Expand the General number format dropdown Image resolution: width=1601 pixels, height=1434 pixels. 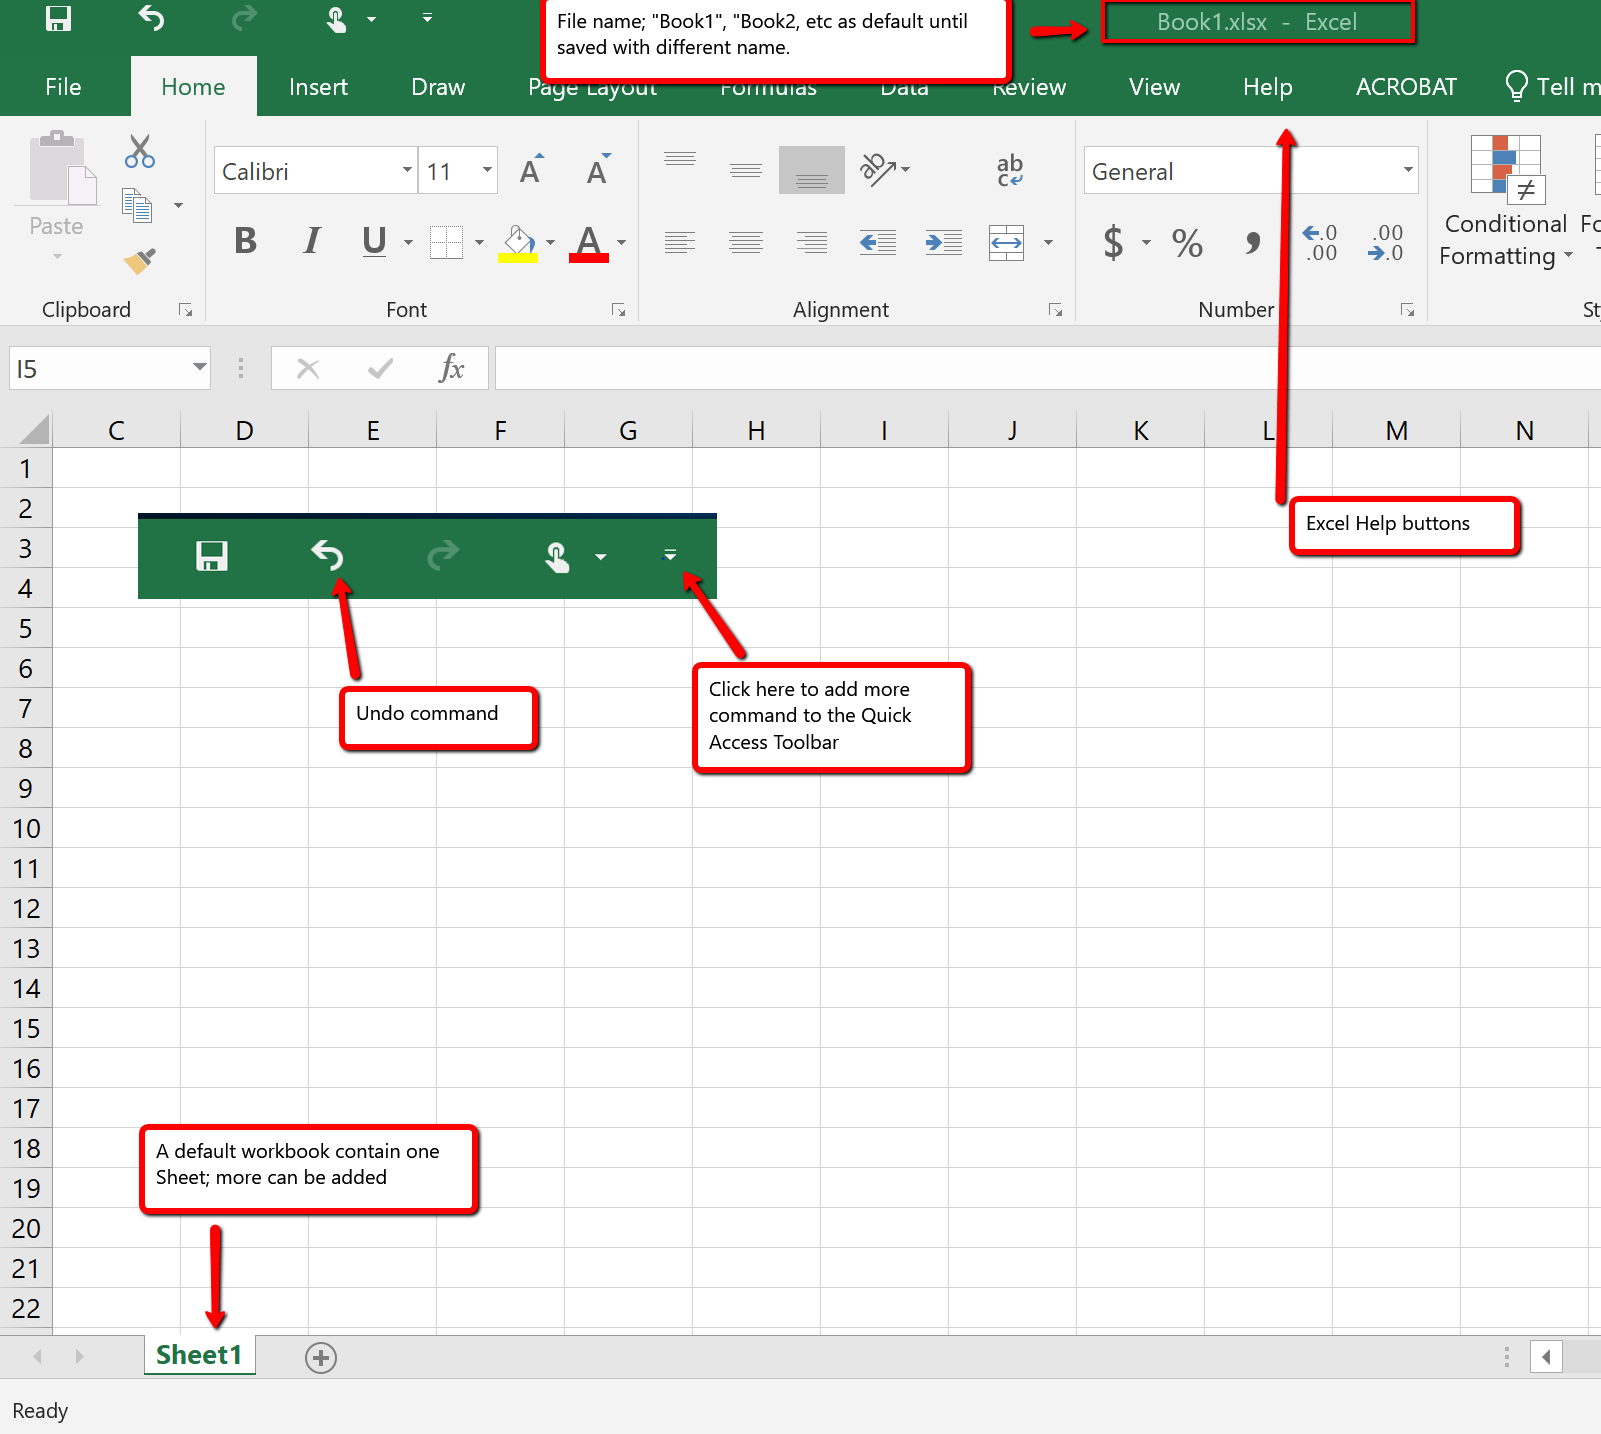click(1407, 171)
